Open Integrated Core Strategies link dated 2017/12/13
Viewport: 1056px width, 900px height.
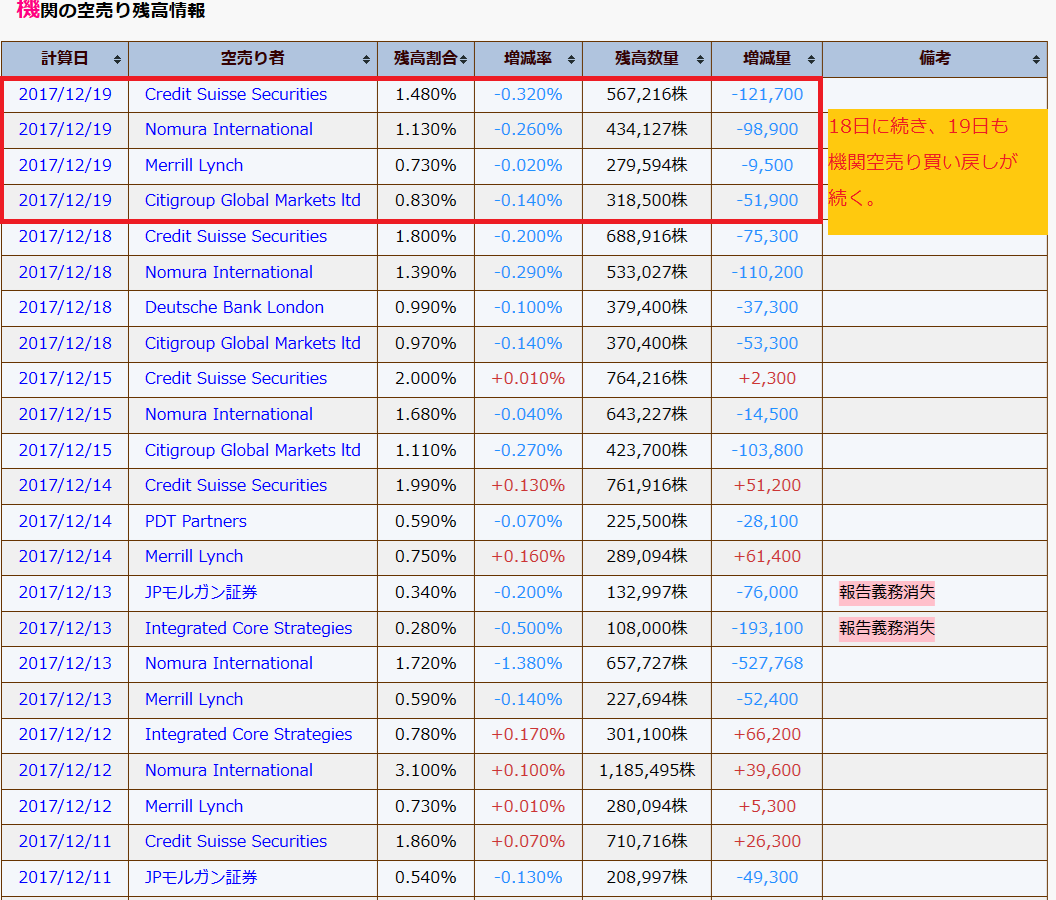click(x=249, y=628)
